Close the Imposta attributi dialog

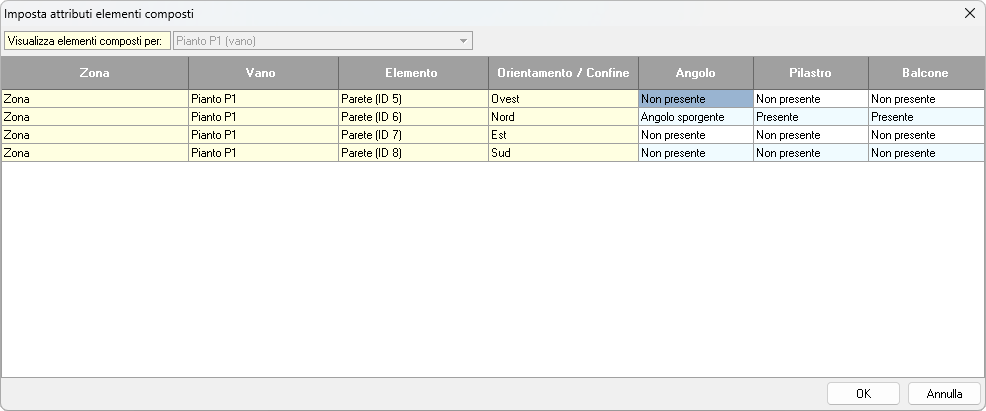tap(969, 13)
